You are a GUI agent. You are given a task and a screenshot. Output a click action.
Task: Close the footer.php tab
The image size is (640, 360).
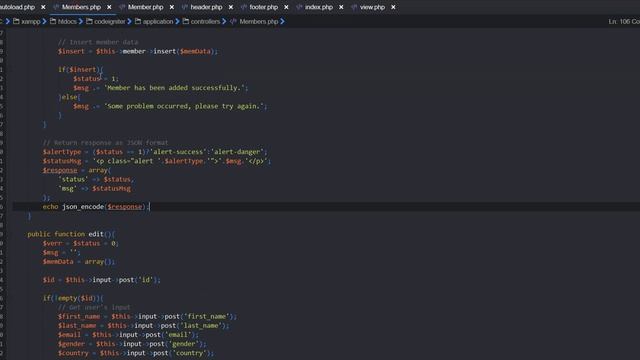click(286, 7)
